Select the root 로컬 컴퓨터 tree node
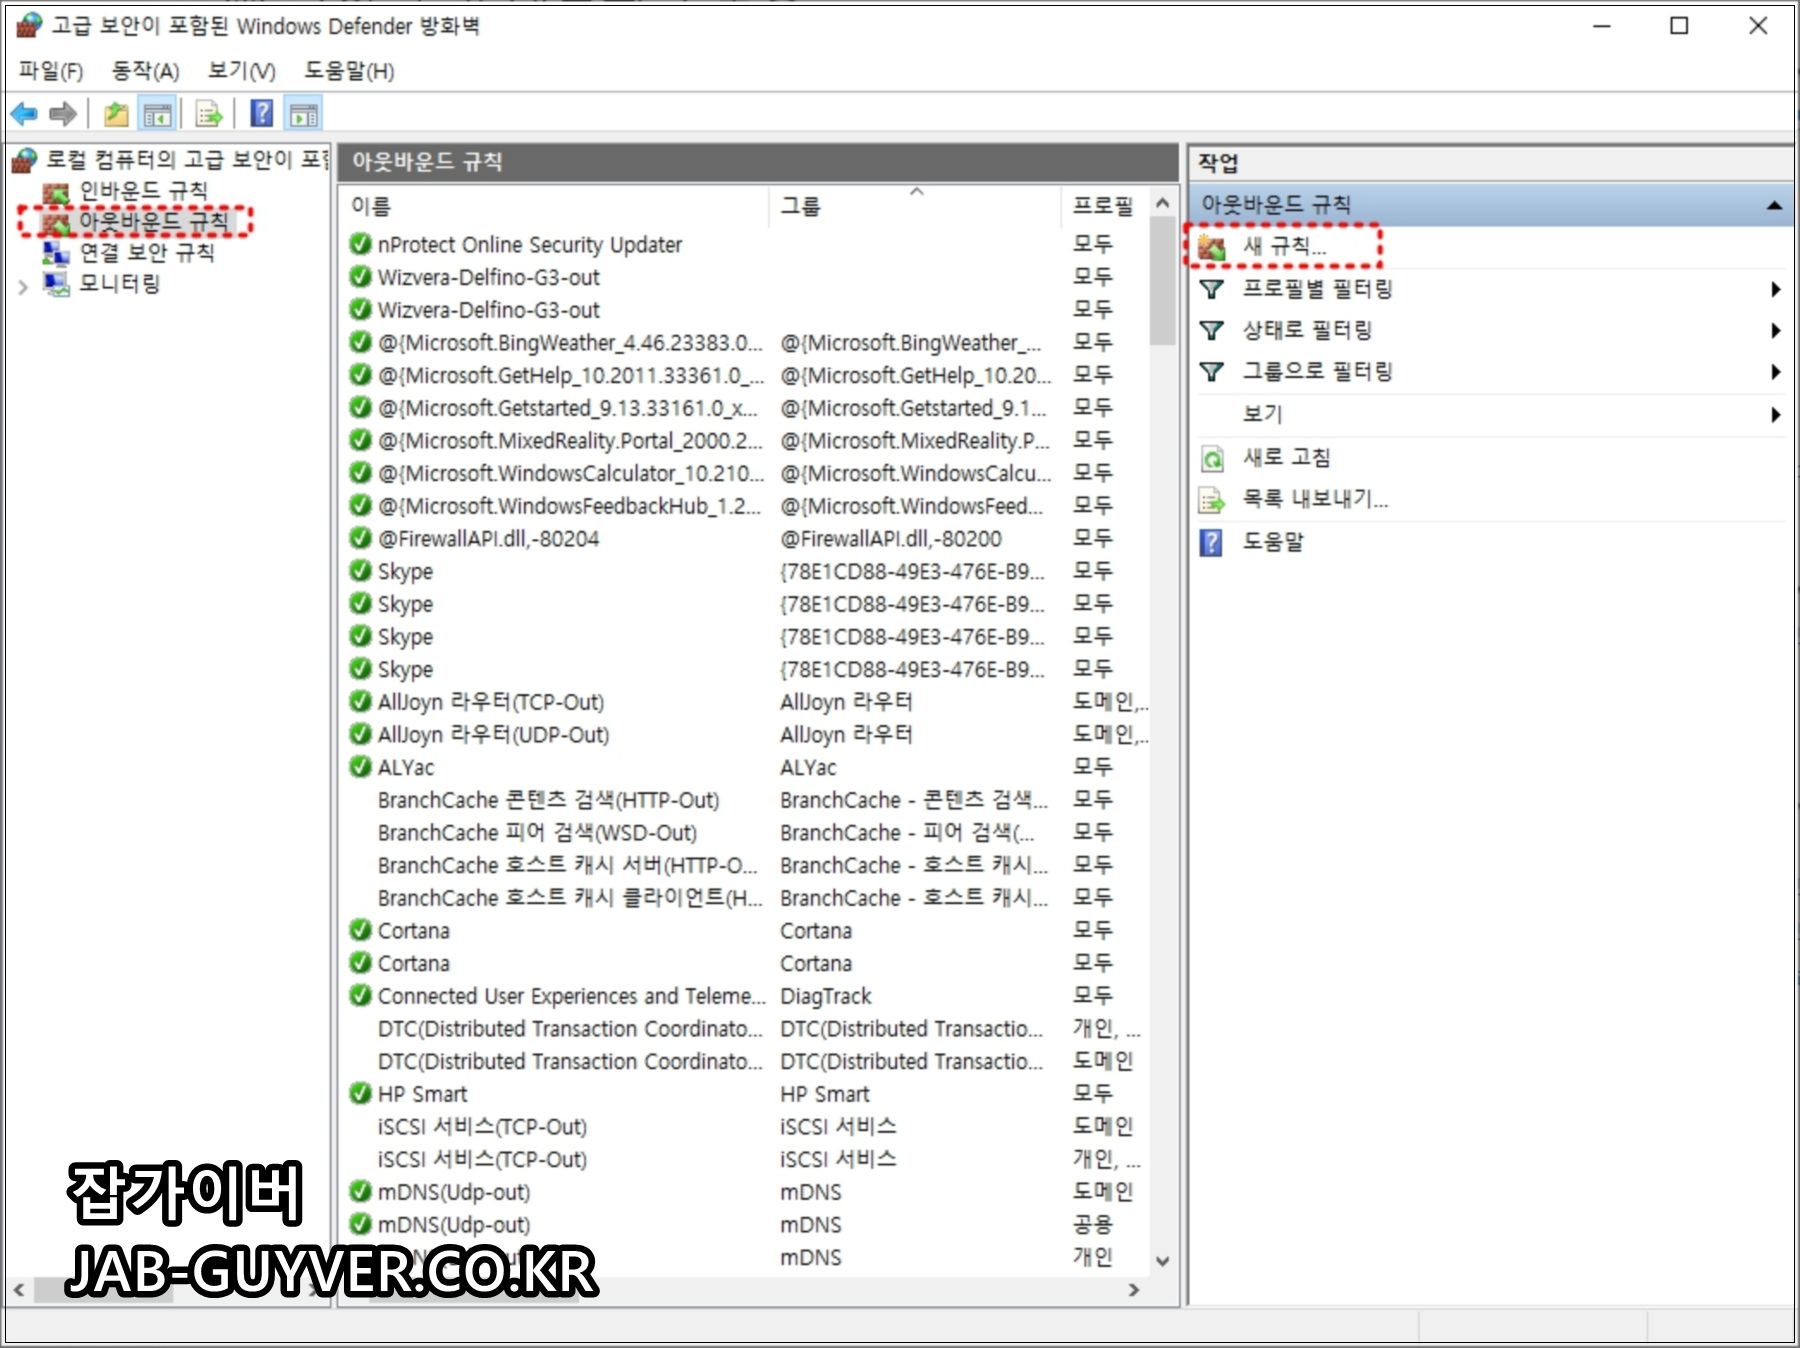Image resolution: width=1800 pixels, height=1348 pixels. pos(186,160)
